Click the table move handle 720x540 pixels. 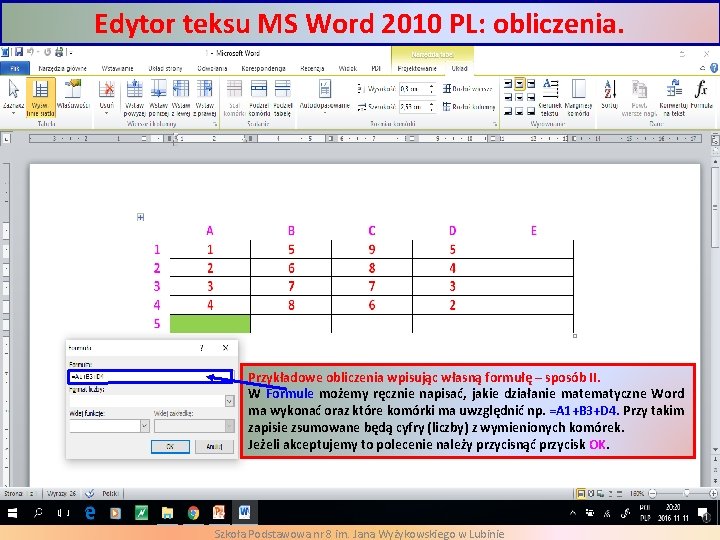coord(141,217)
